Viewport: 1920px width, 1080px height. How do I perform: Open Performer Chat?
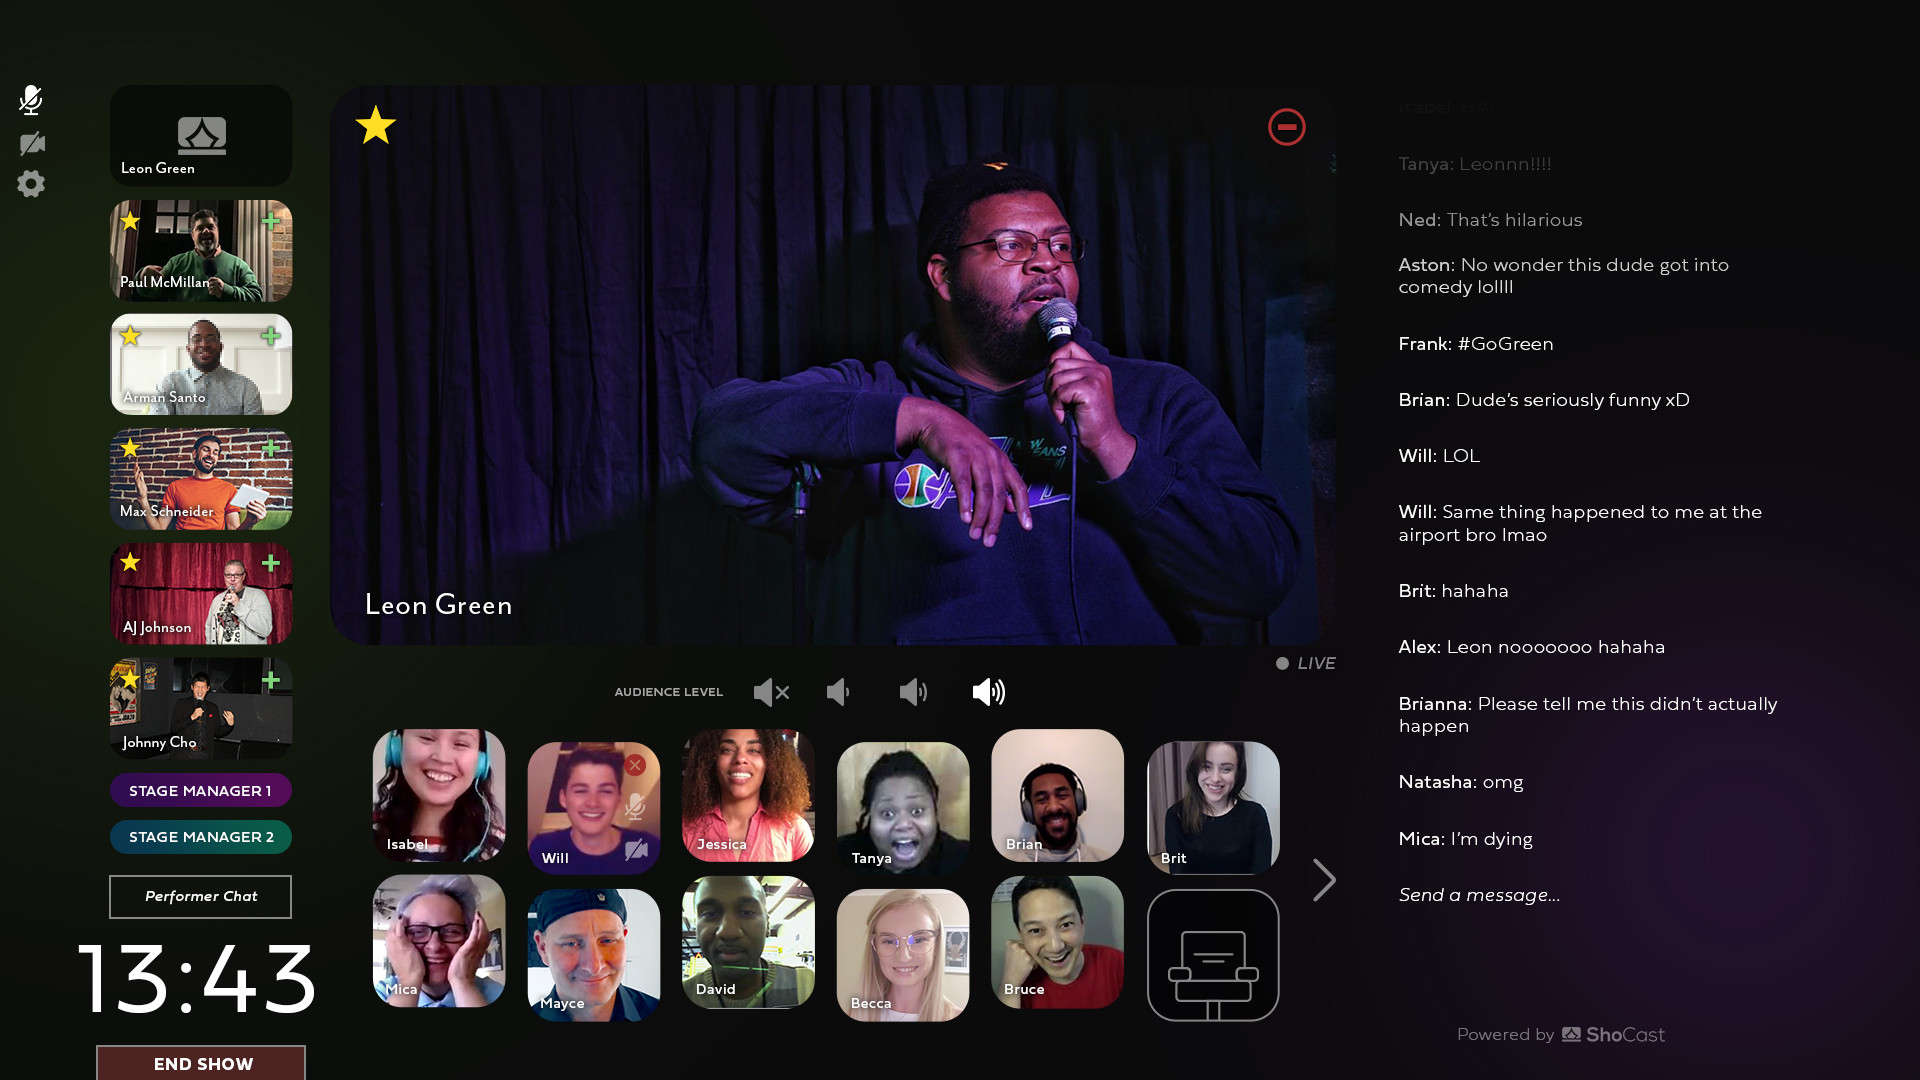(x=200, y=896)
